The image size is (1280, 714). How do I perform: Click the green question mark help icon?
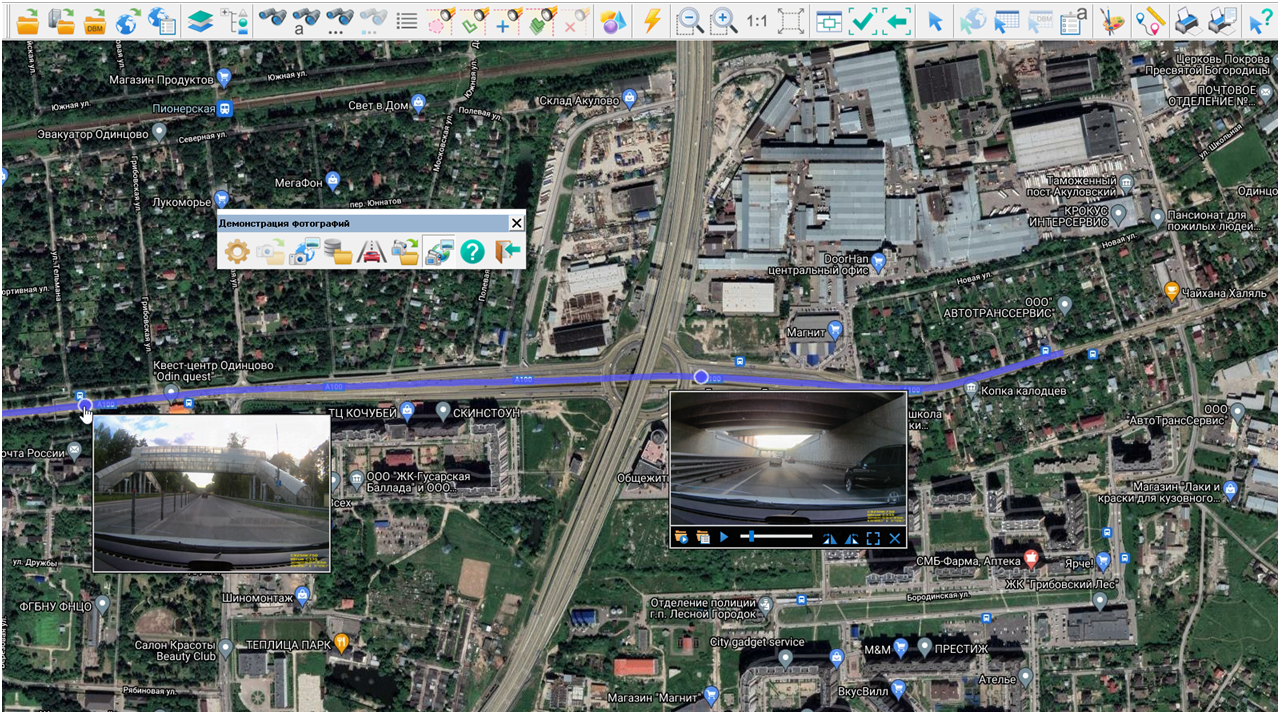pos(472,252)
